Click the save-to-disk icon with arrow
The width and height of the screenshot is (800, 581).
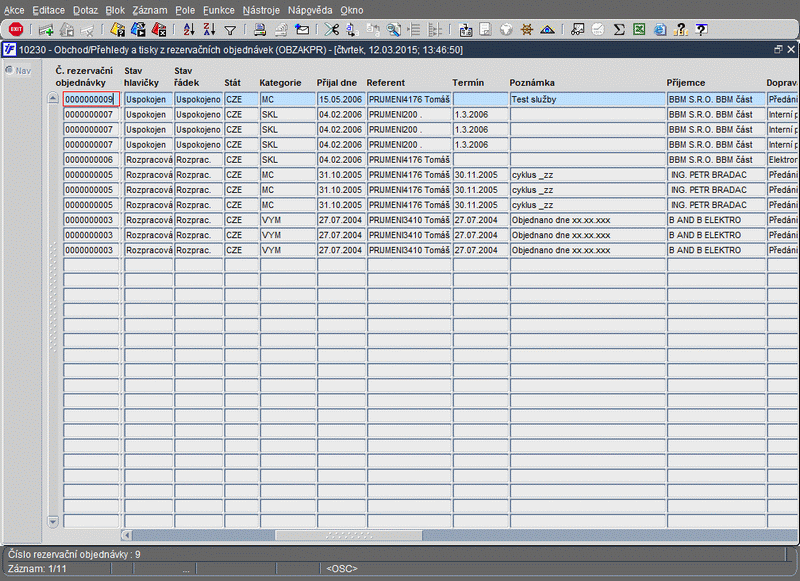click(465, 30)
